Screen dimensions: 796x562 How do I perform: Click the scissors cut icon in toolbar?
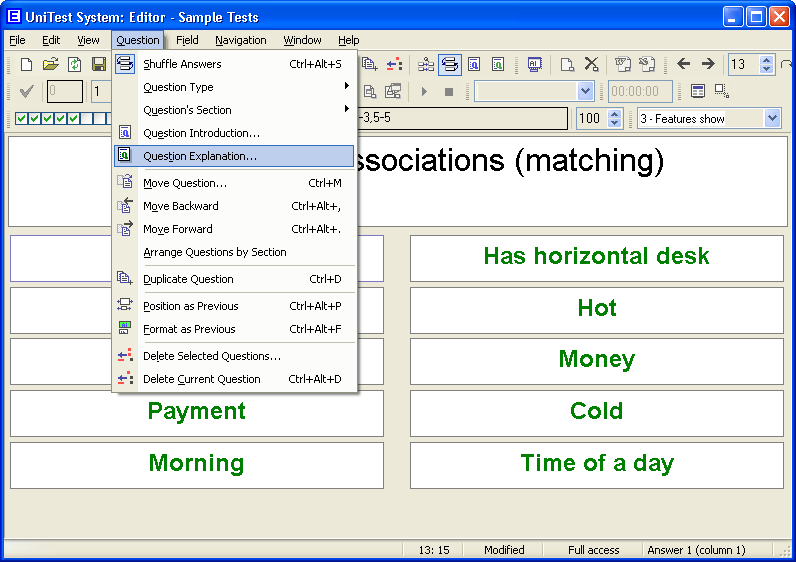pos(592,64)
